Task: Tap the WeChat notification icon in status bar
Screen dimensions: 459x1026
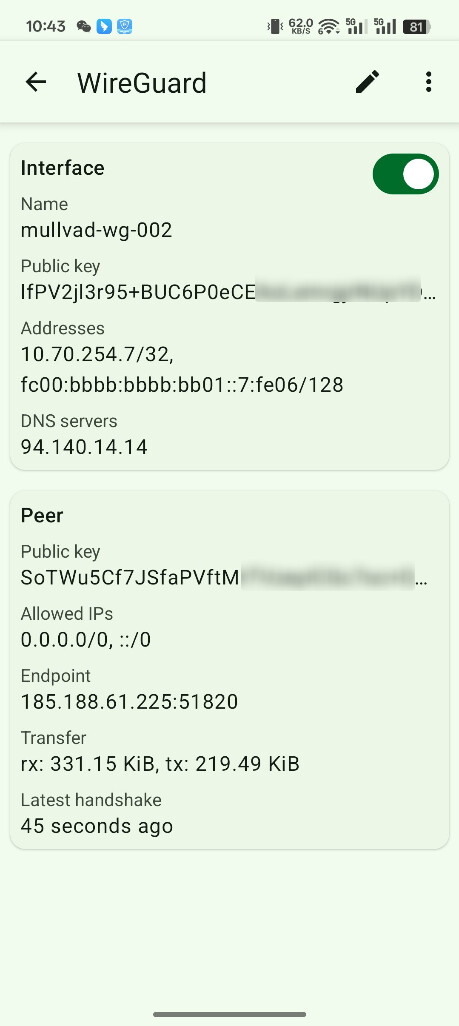Action: coord(84,27)
